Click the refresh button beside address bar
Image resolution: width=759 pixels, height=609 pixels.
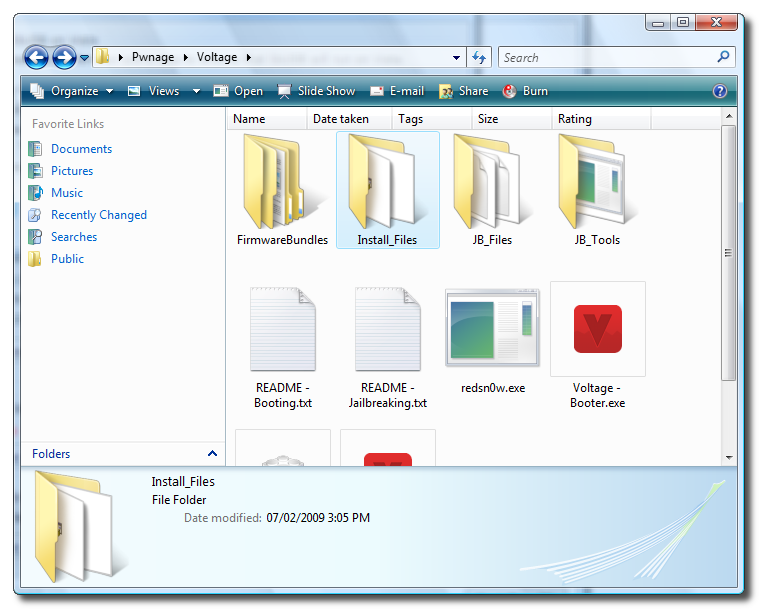(480, 58)
